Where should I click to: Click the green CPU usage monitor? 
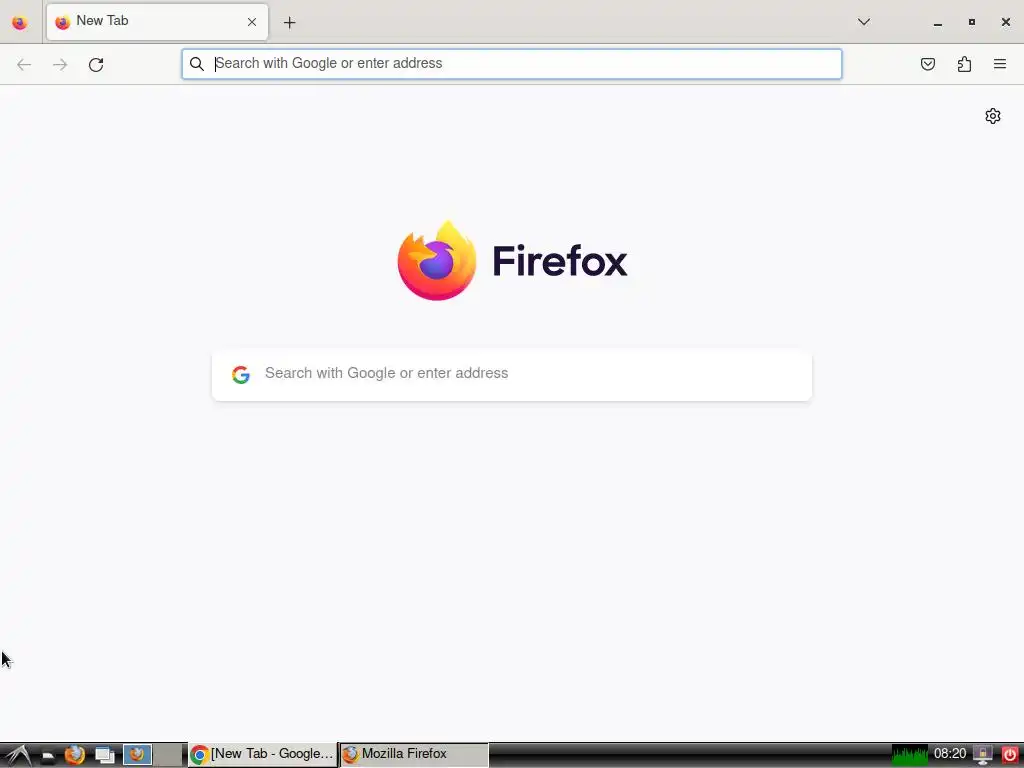[x=909, y=755]
